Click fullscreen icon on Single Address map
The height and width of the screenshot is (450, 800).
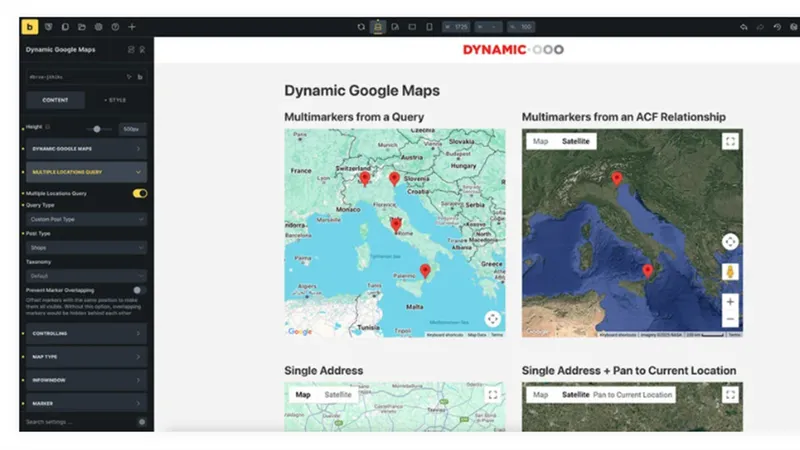492,395
